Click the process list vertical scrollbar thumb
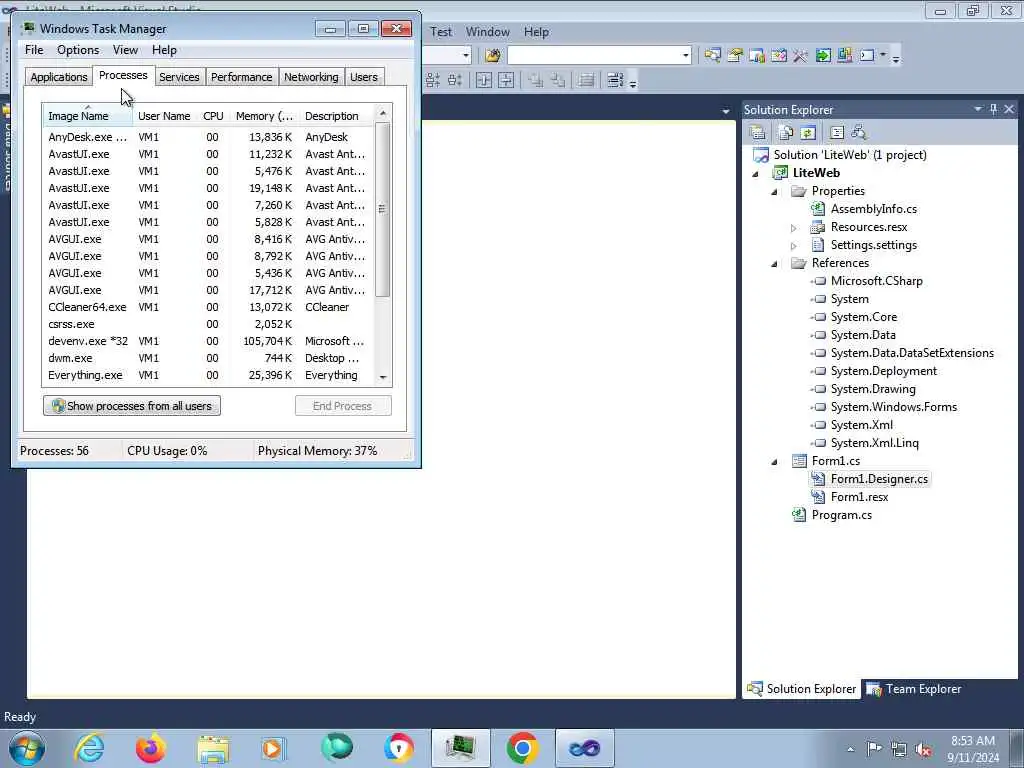This screenshot has width=1024, height=768. [383, 209]
